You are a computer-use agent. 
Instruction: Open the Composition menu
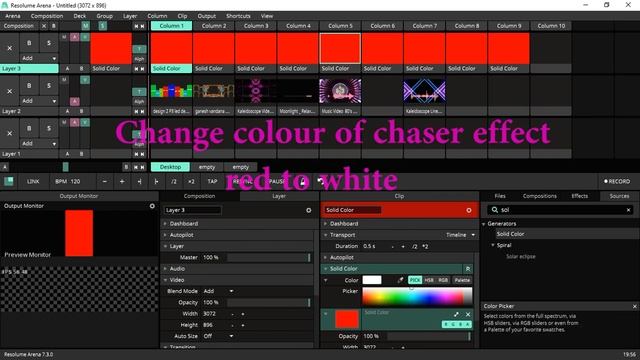click(47, 16)
